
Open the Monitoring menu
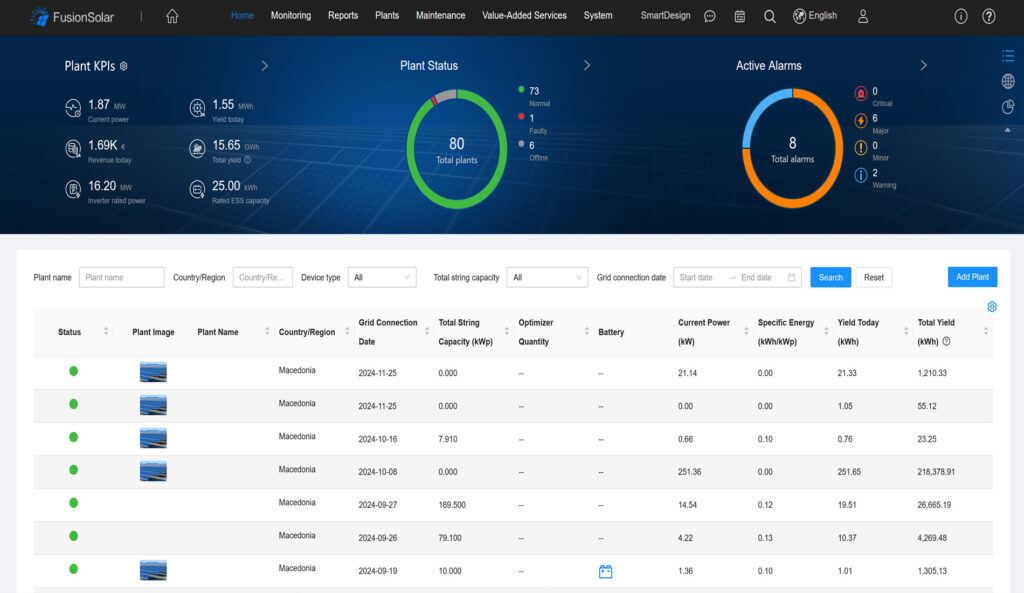(290, 16)
